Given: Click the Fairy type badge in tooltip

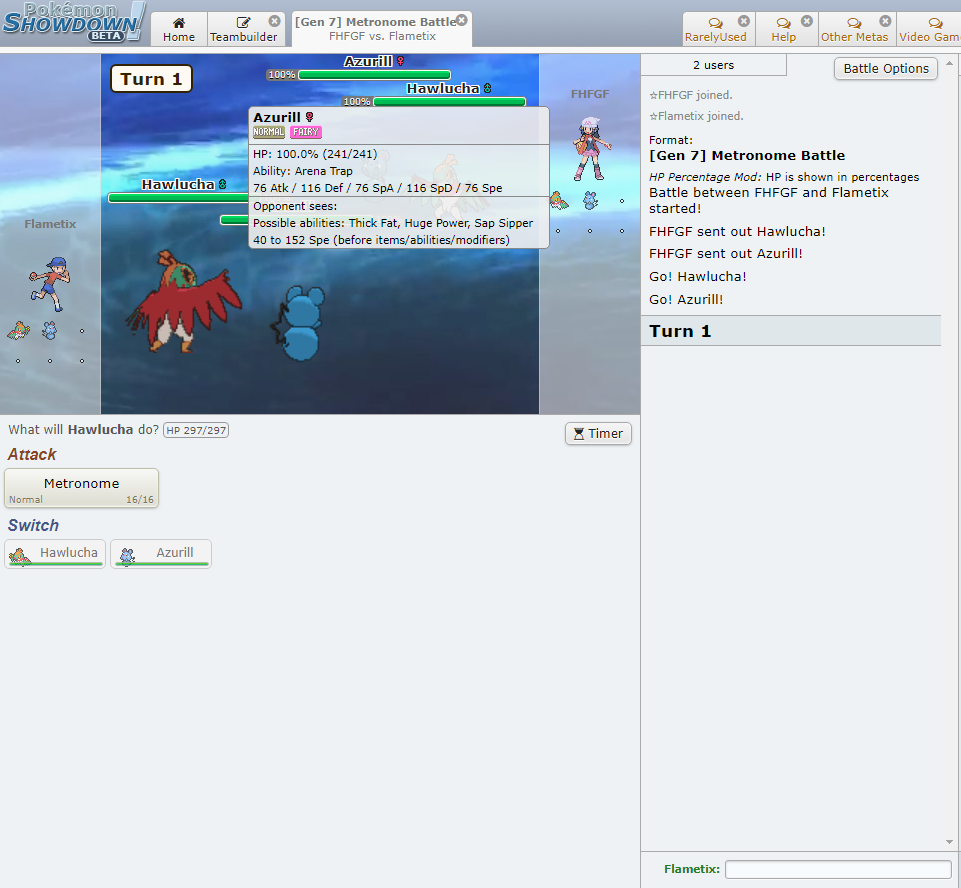Looking at the screenshot, I should [x=306, y=132].
